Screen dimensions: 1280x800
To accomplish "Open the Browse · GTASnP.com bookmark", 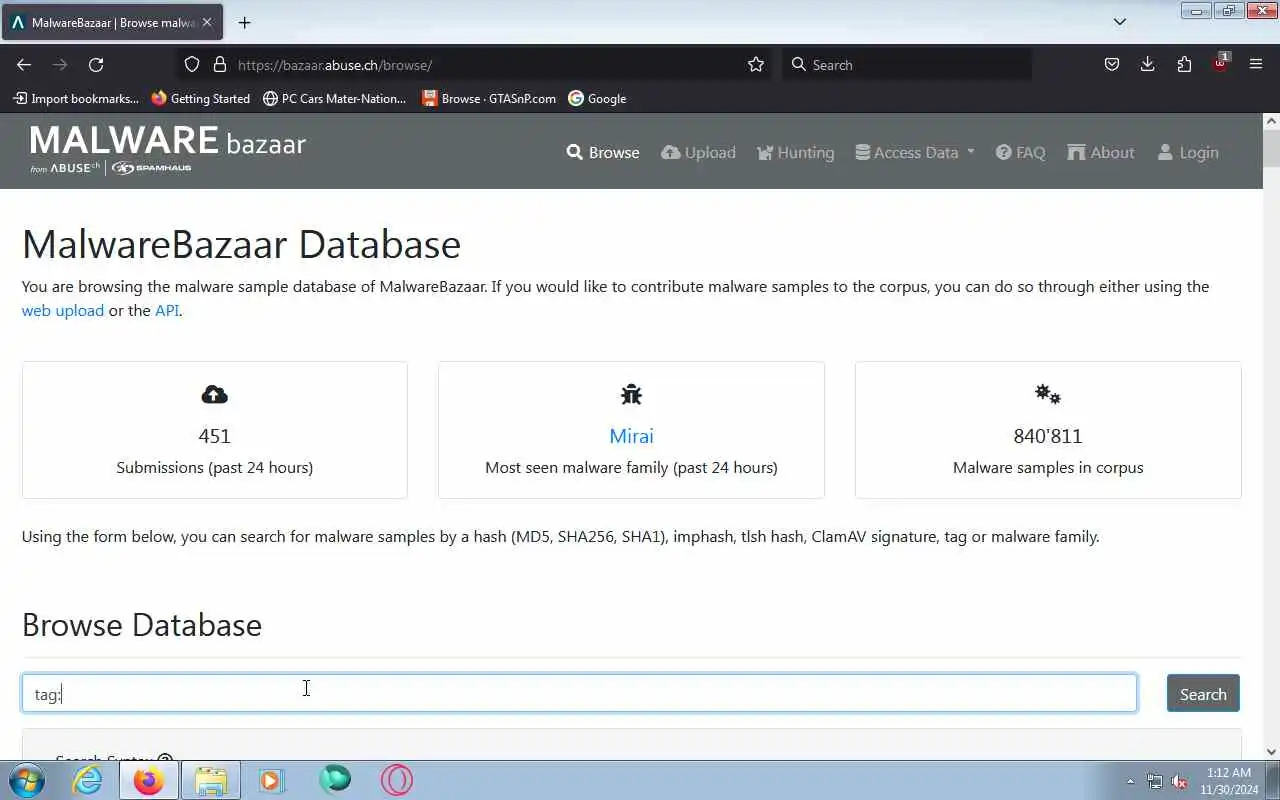I will pos(488,98).
